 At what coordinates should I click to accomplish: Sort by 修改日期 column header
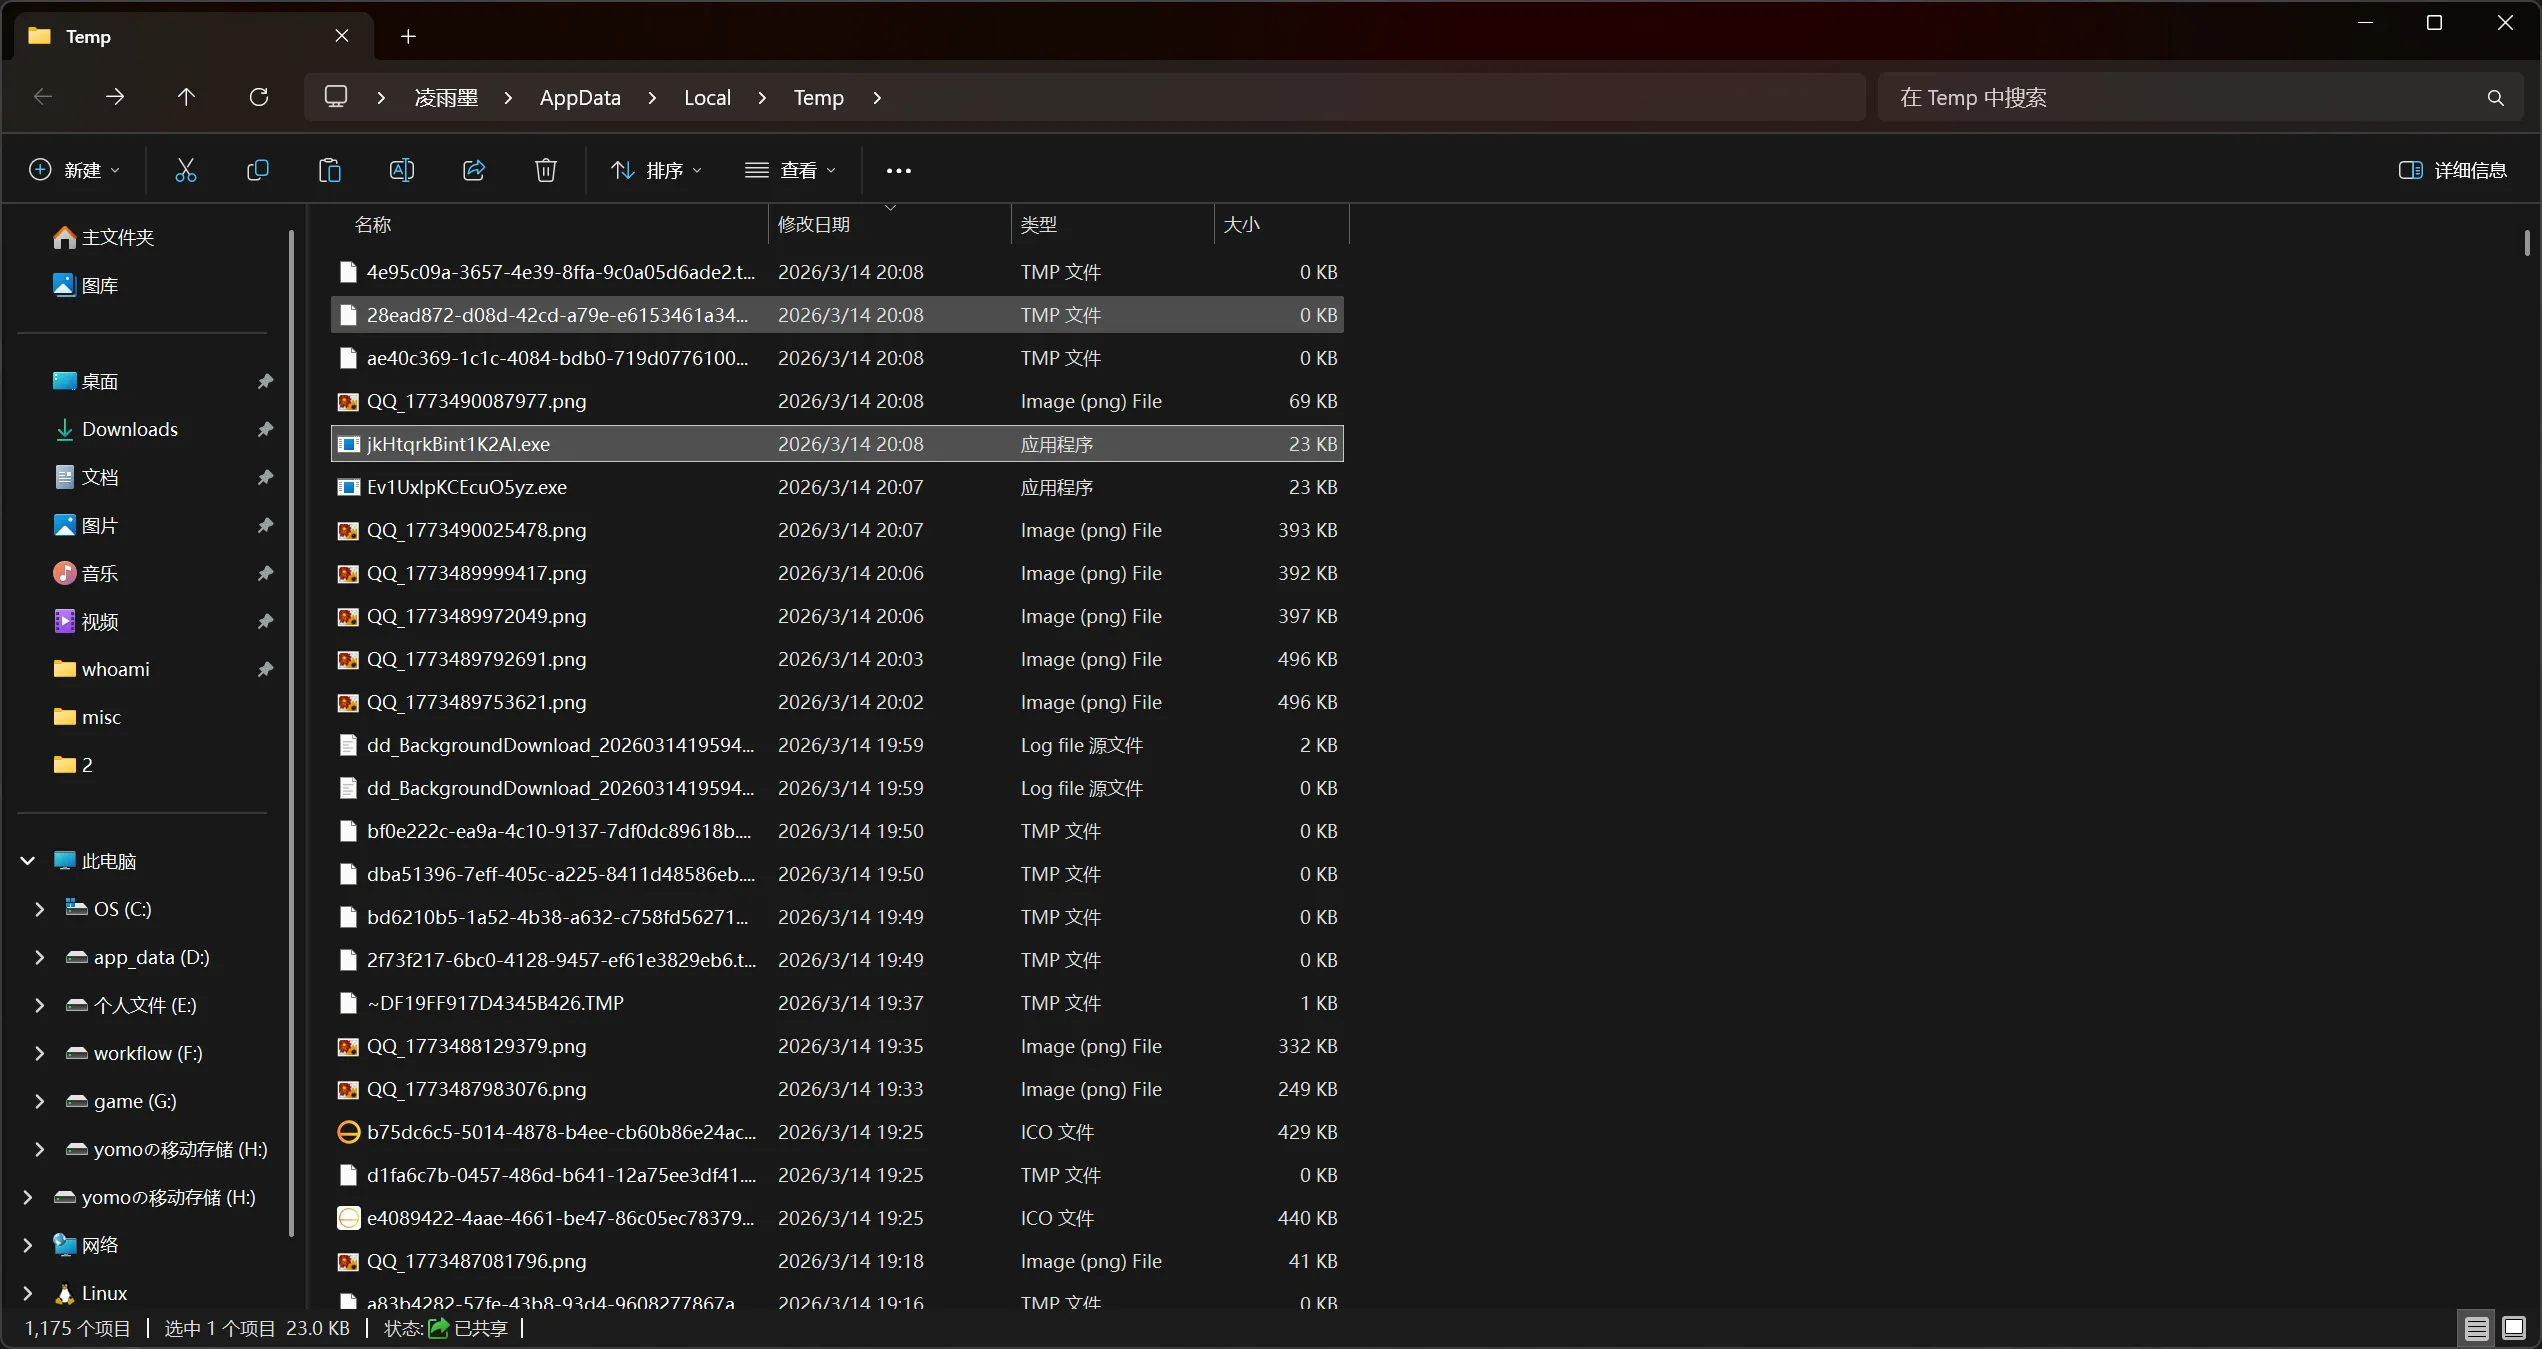(890, 224)
